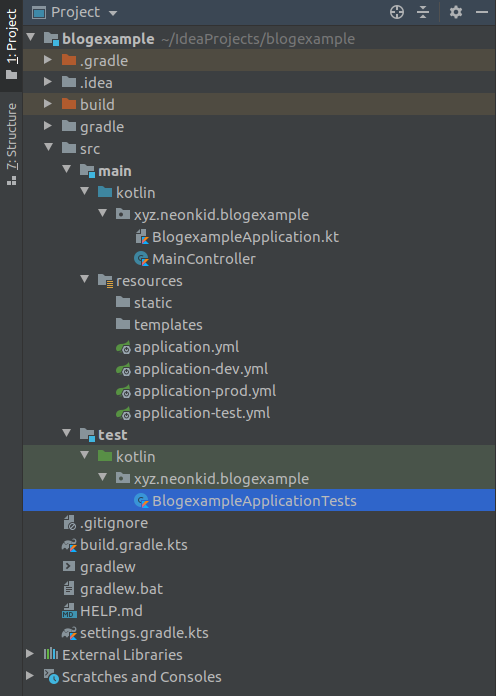The width and height of the screenshot is (496, 696).
Task: Switch to the 1: Project side tab
Action: click(x=12, y=44)
